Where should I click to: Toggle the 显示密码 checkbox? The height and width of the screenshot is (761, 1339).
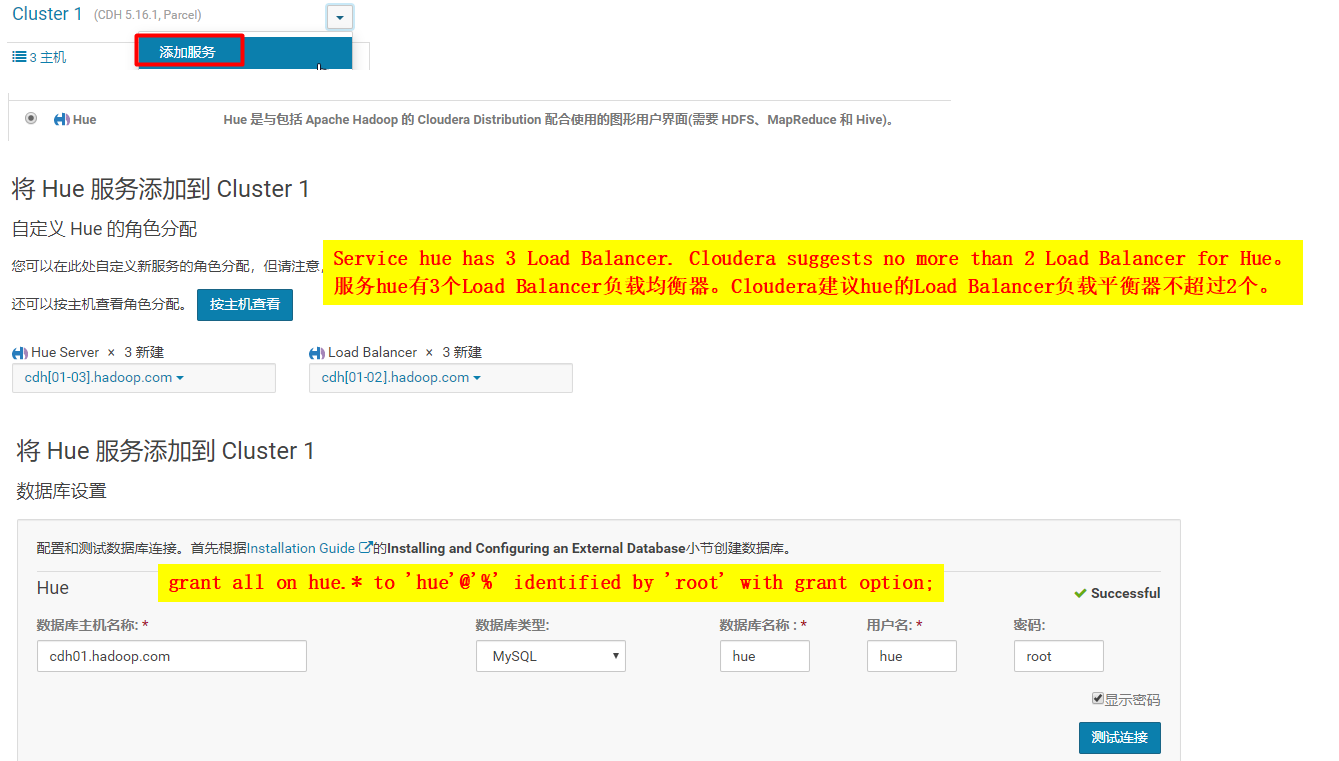1097,699
